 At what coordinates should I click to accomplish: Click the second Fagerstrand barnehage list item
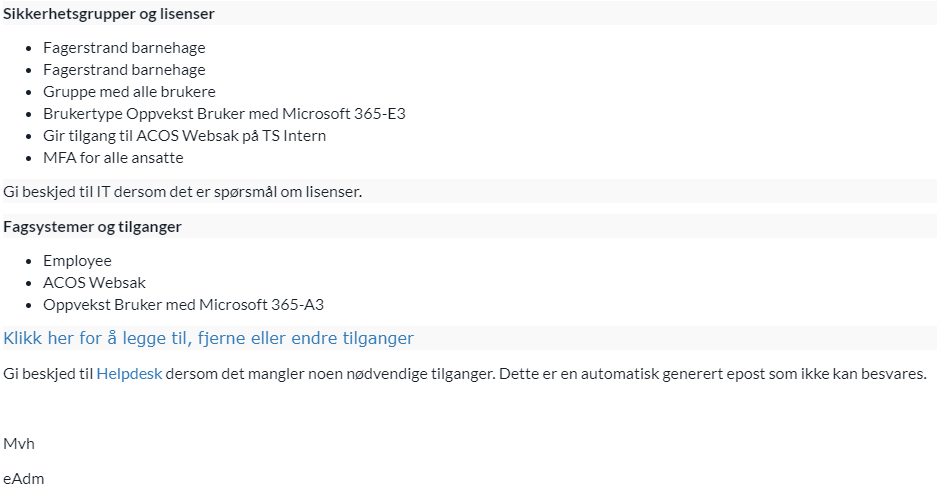124,70
